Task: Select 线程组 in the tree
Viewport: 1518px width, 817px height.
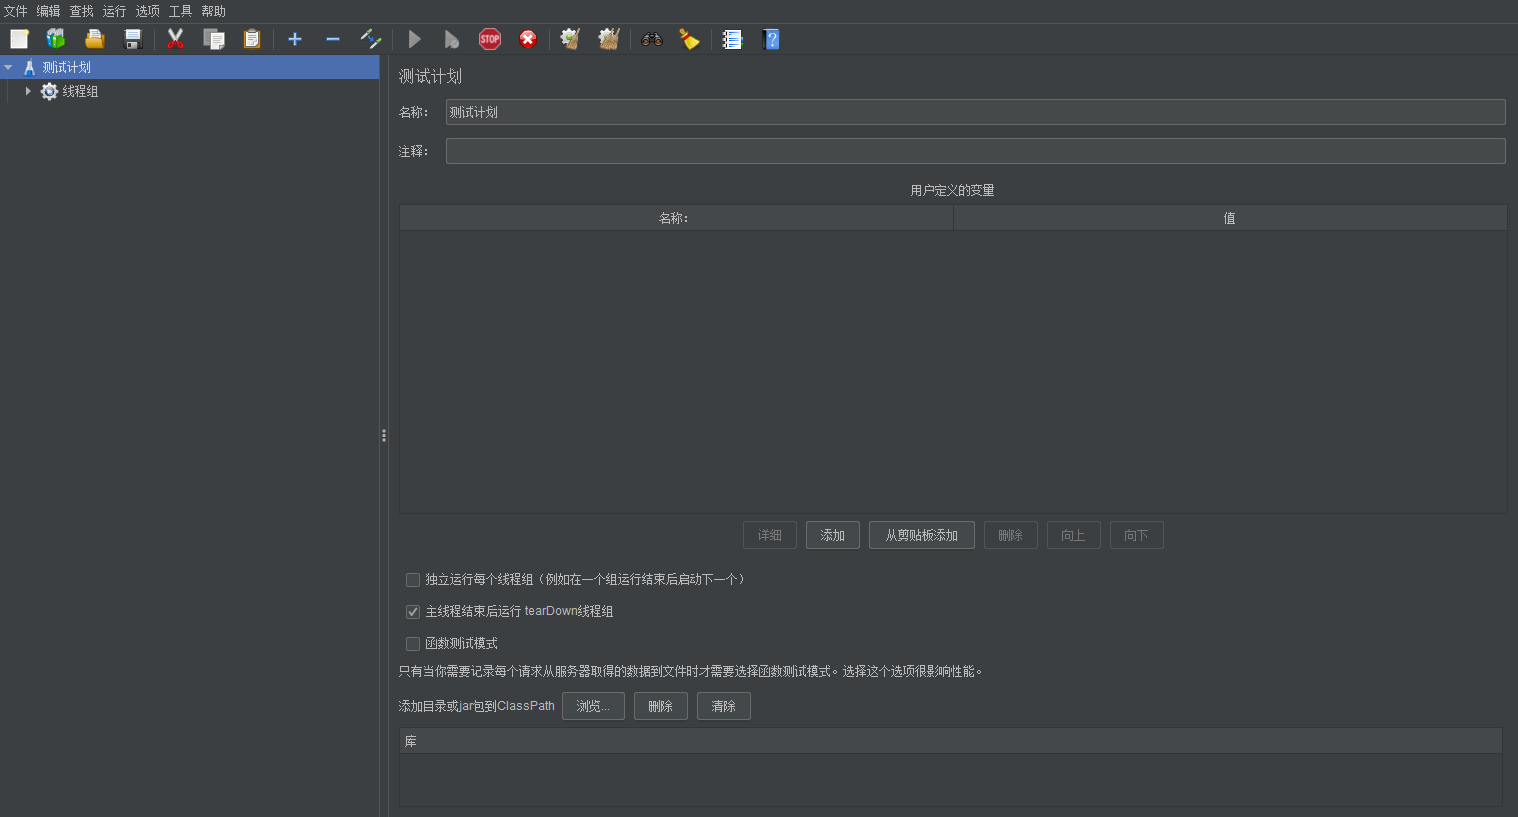Action: tap(80, 91)
